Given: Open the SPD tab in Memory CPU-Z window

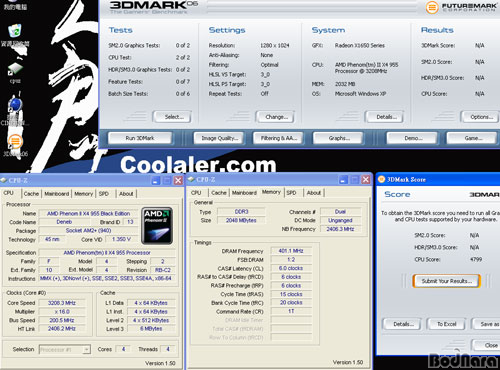Looking at the screenshot, I should [291, 193].
